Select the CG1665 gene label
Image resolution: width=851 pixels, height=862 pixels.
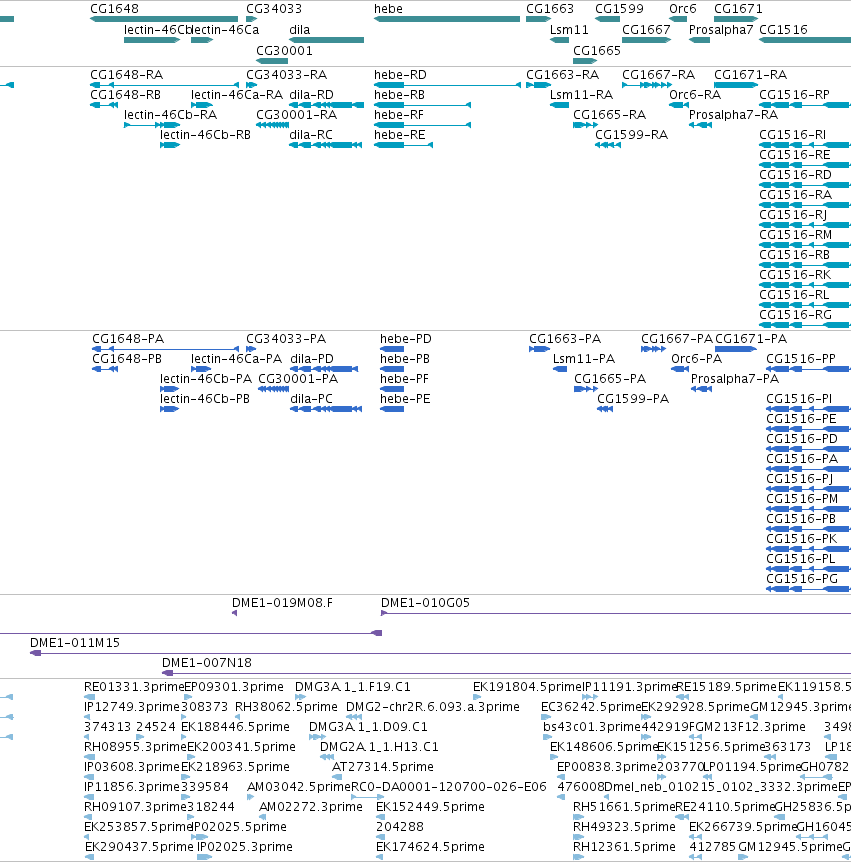597,51
